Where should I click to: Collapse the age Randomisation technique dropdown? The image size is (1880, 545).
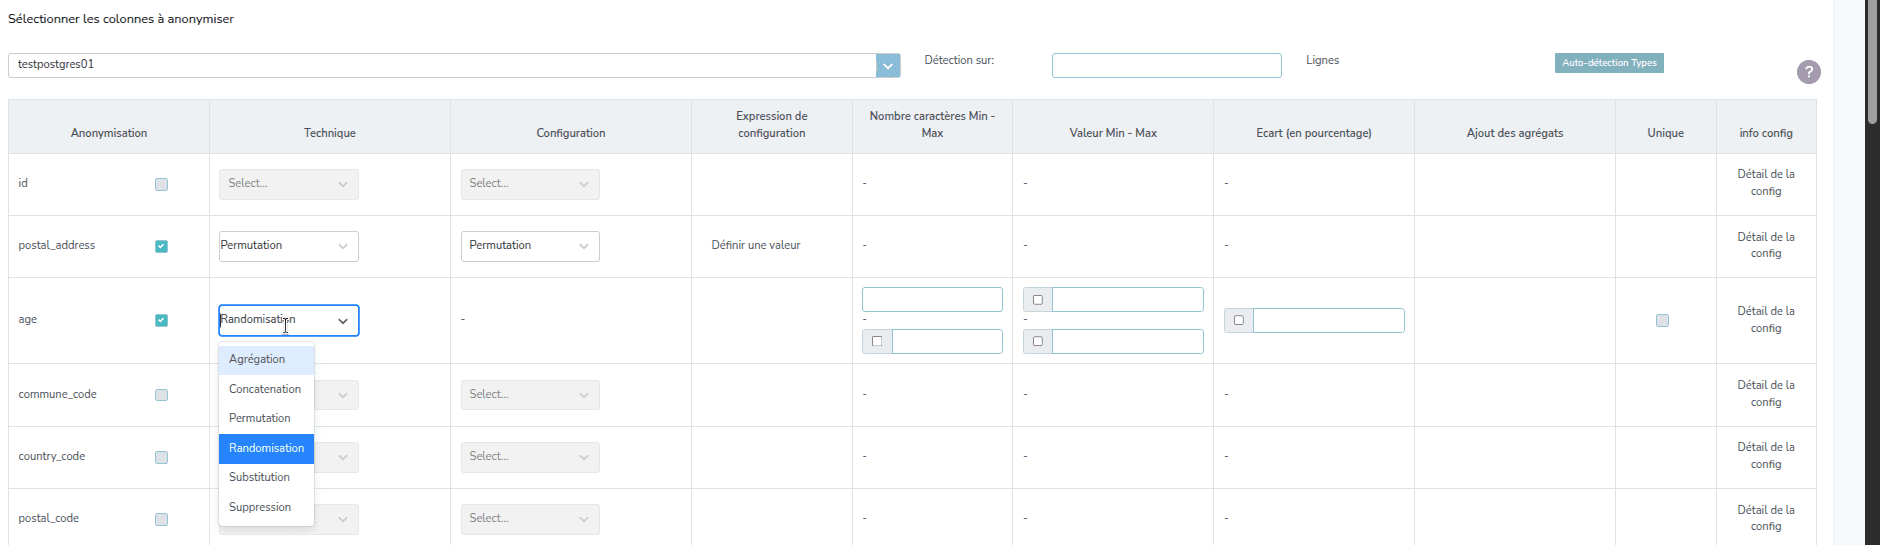click(x=342, y=321)
